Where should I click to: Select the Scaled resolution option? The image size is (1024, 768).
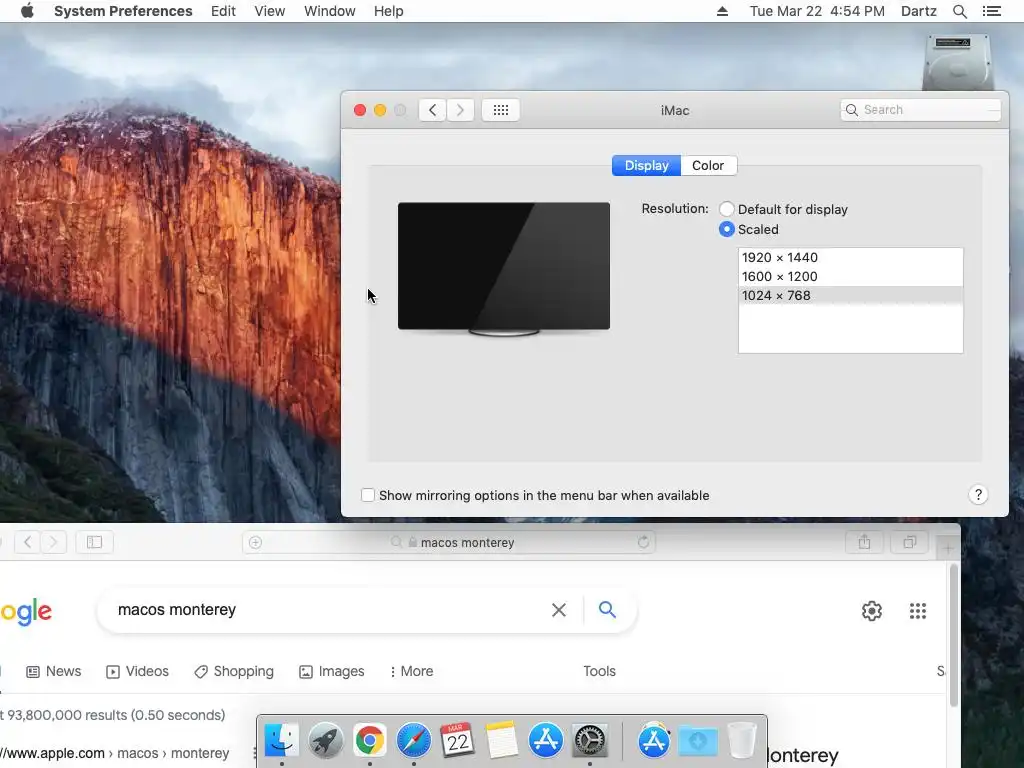727,229
